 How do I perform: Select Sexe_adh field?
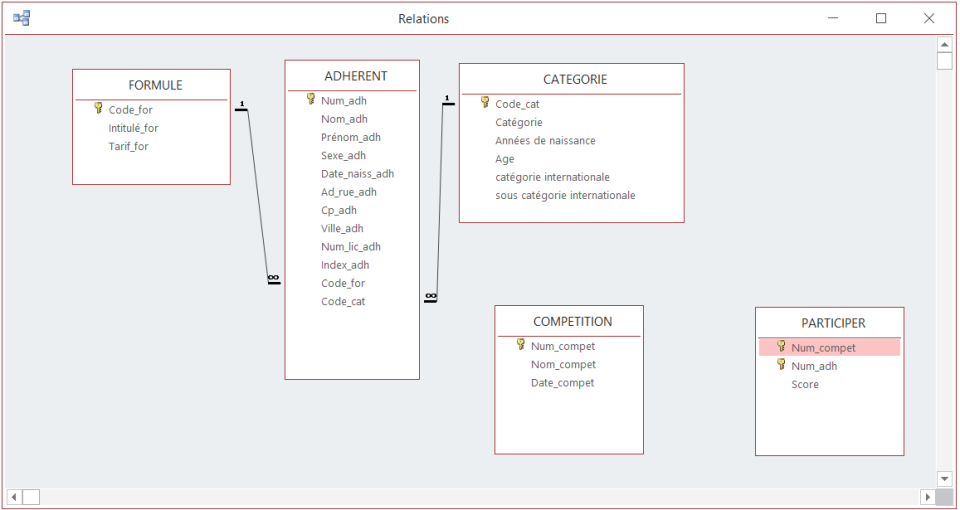[x=343, y=156]
